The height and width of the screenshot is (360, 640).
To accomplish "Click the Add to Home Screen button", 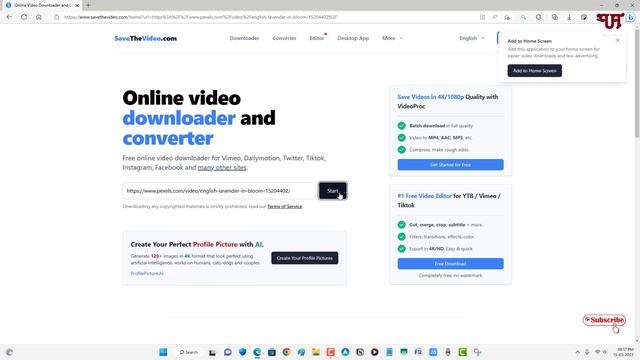I will point(534,71).
